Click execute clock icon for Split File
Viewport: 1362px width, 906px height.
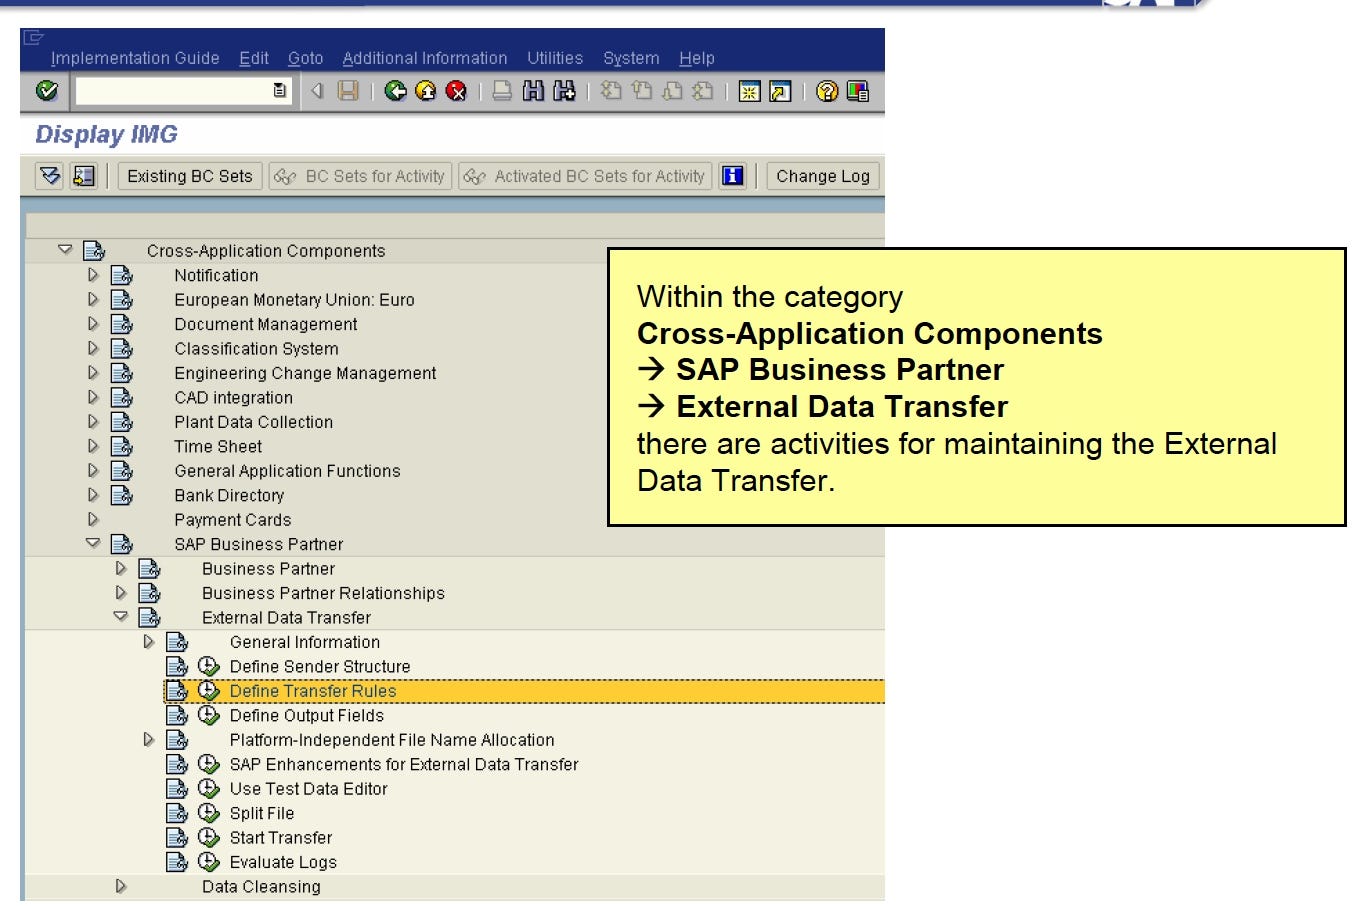click(x=208, y=814)
